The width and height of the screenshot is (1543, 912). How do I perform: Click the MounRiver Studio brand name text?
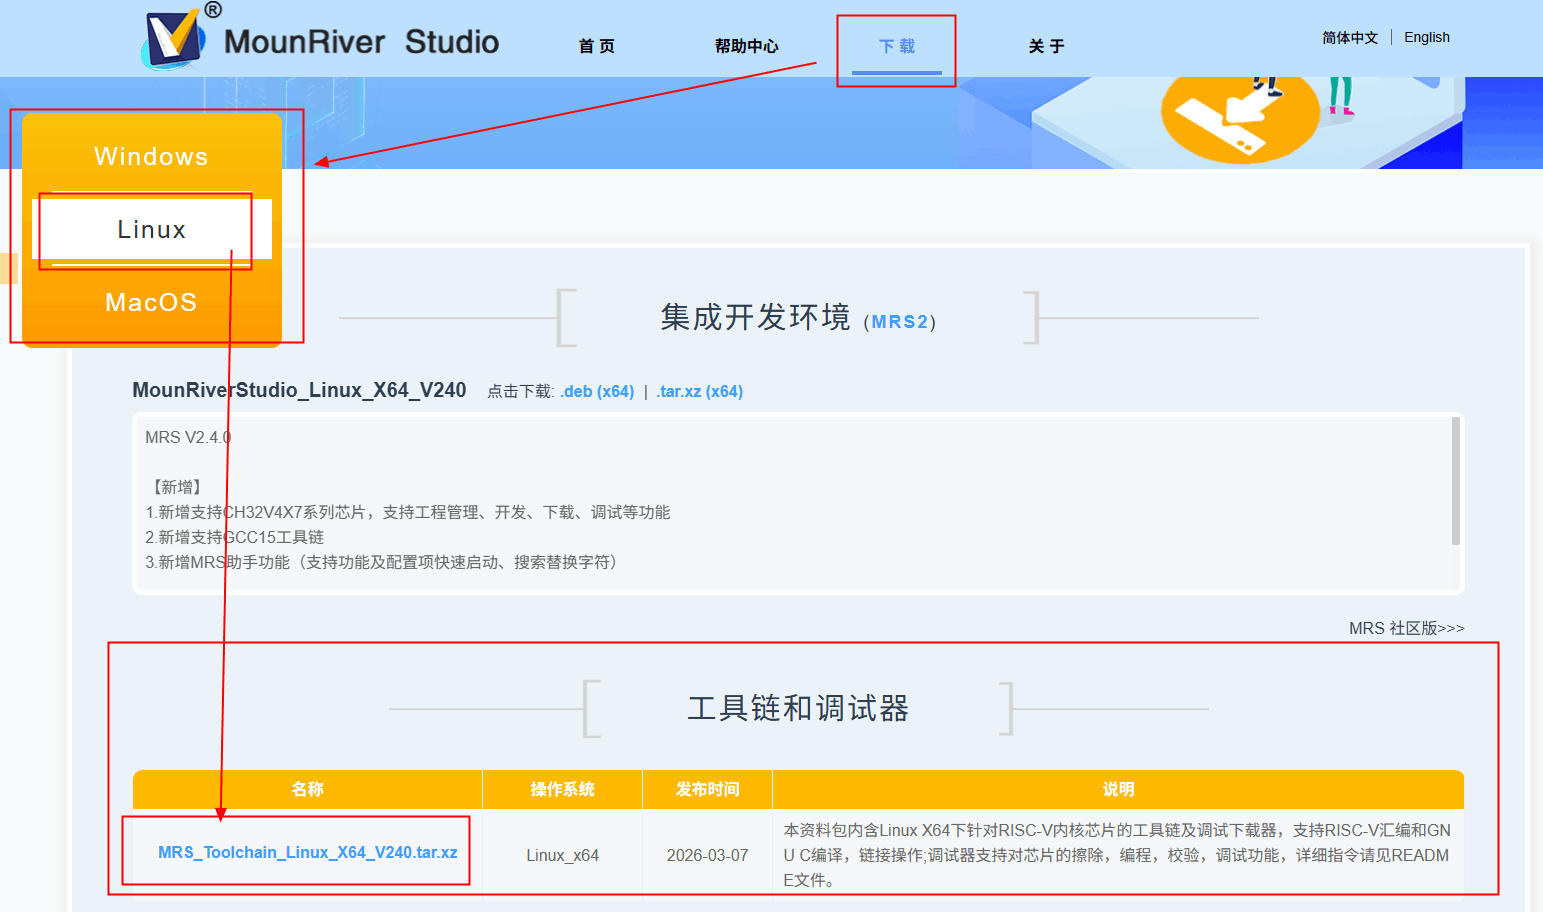click(362, 41)
